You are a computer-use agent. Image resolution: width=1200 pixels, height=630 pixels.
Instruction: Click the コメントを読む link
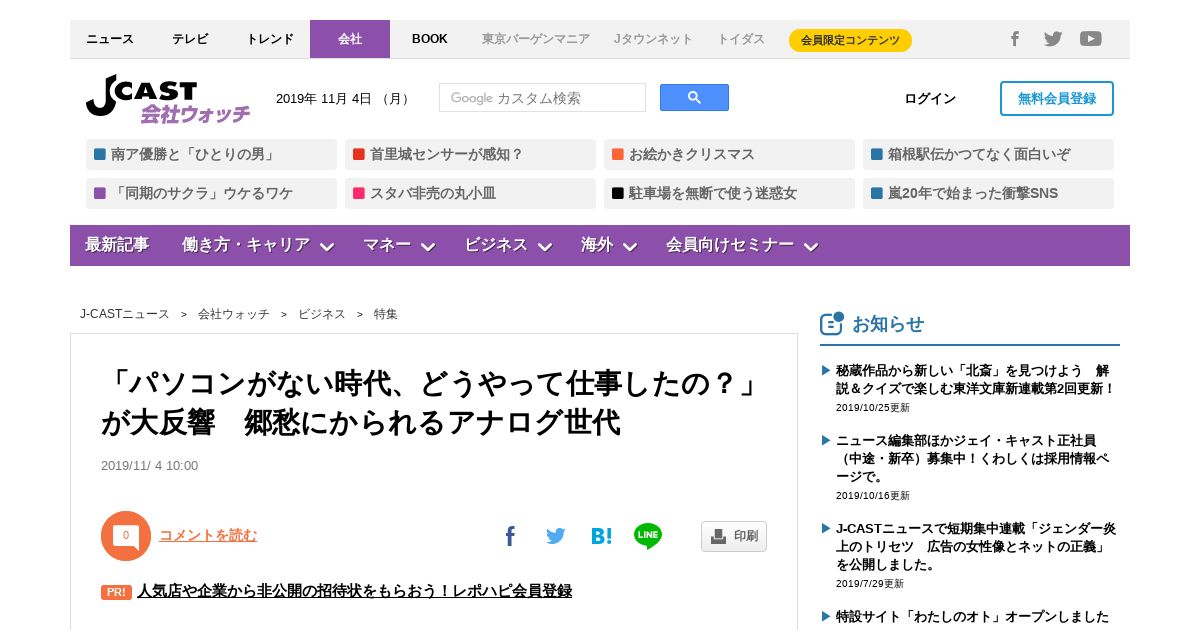pos(208,535)
